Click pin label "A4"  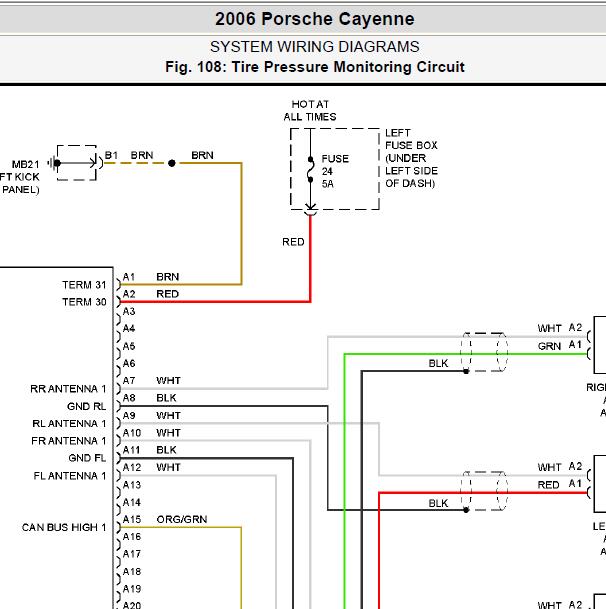pyautogui.click(x=129, y=329)
